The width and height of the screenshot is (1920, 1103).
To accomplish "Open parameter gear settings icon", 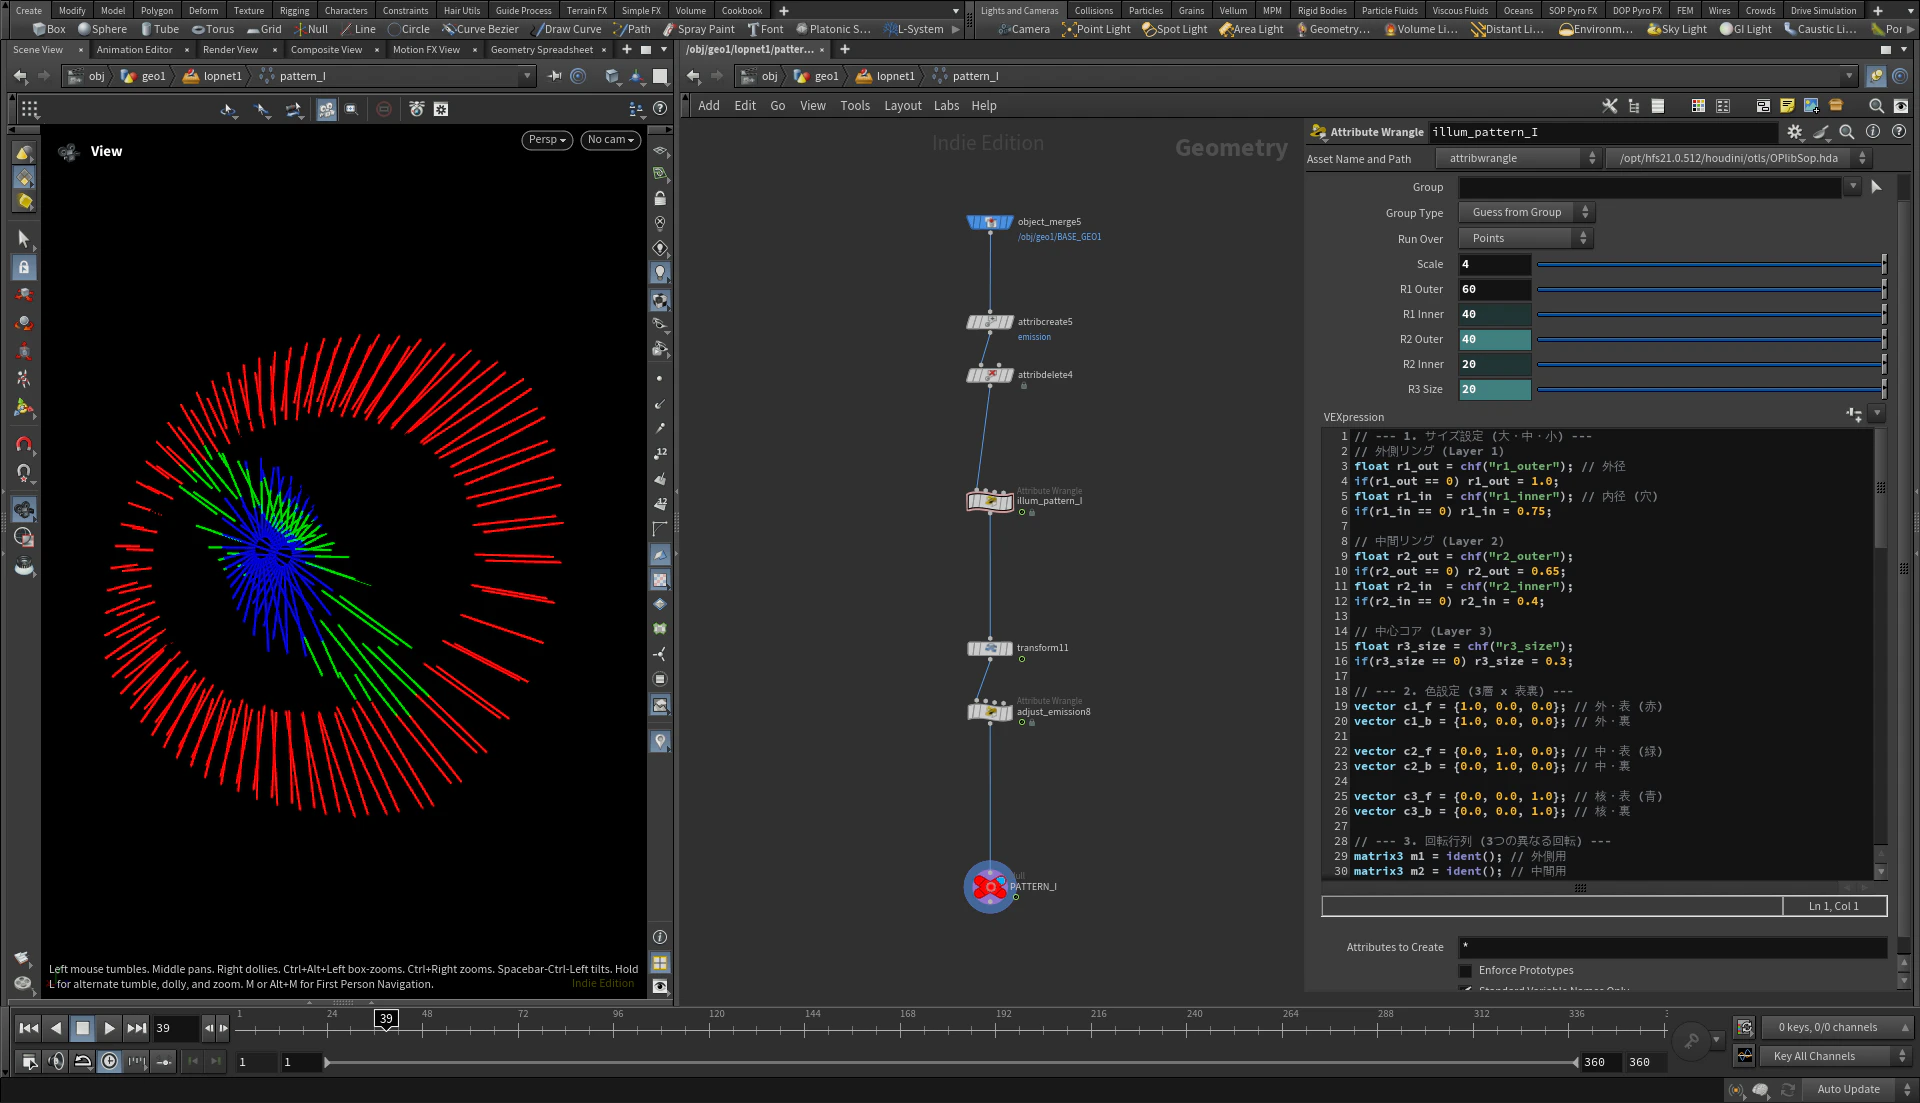I will pos(1795,132).
